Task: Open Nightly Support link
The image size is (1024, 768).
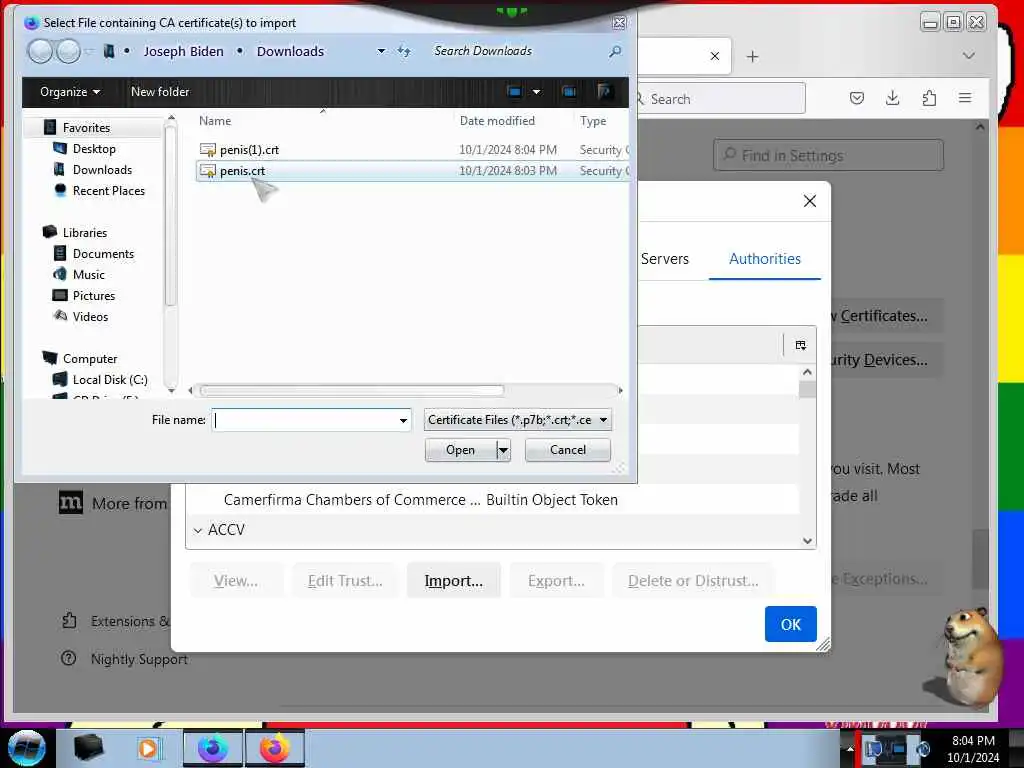Action: click(x=138, y=659)
